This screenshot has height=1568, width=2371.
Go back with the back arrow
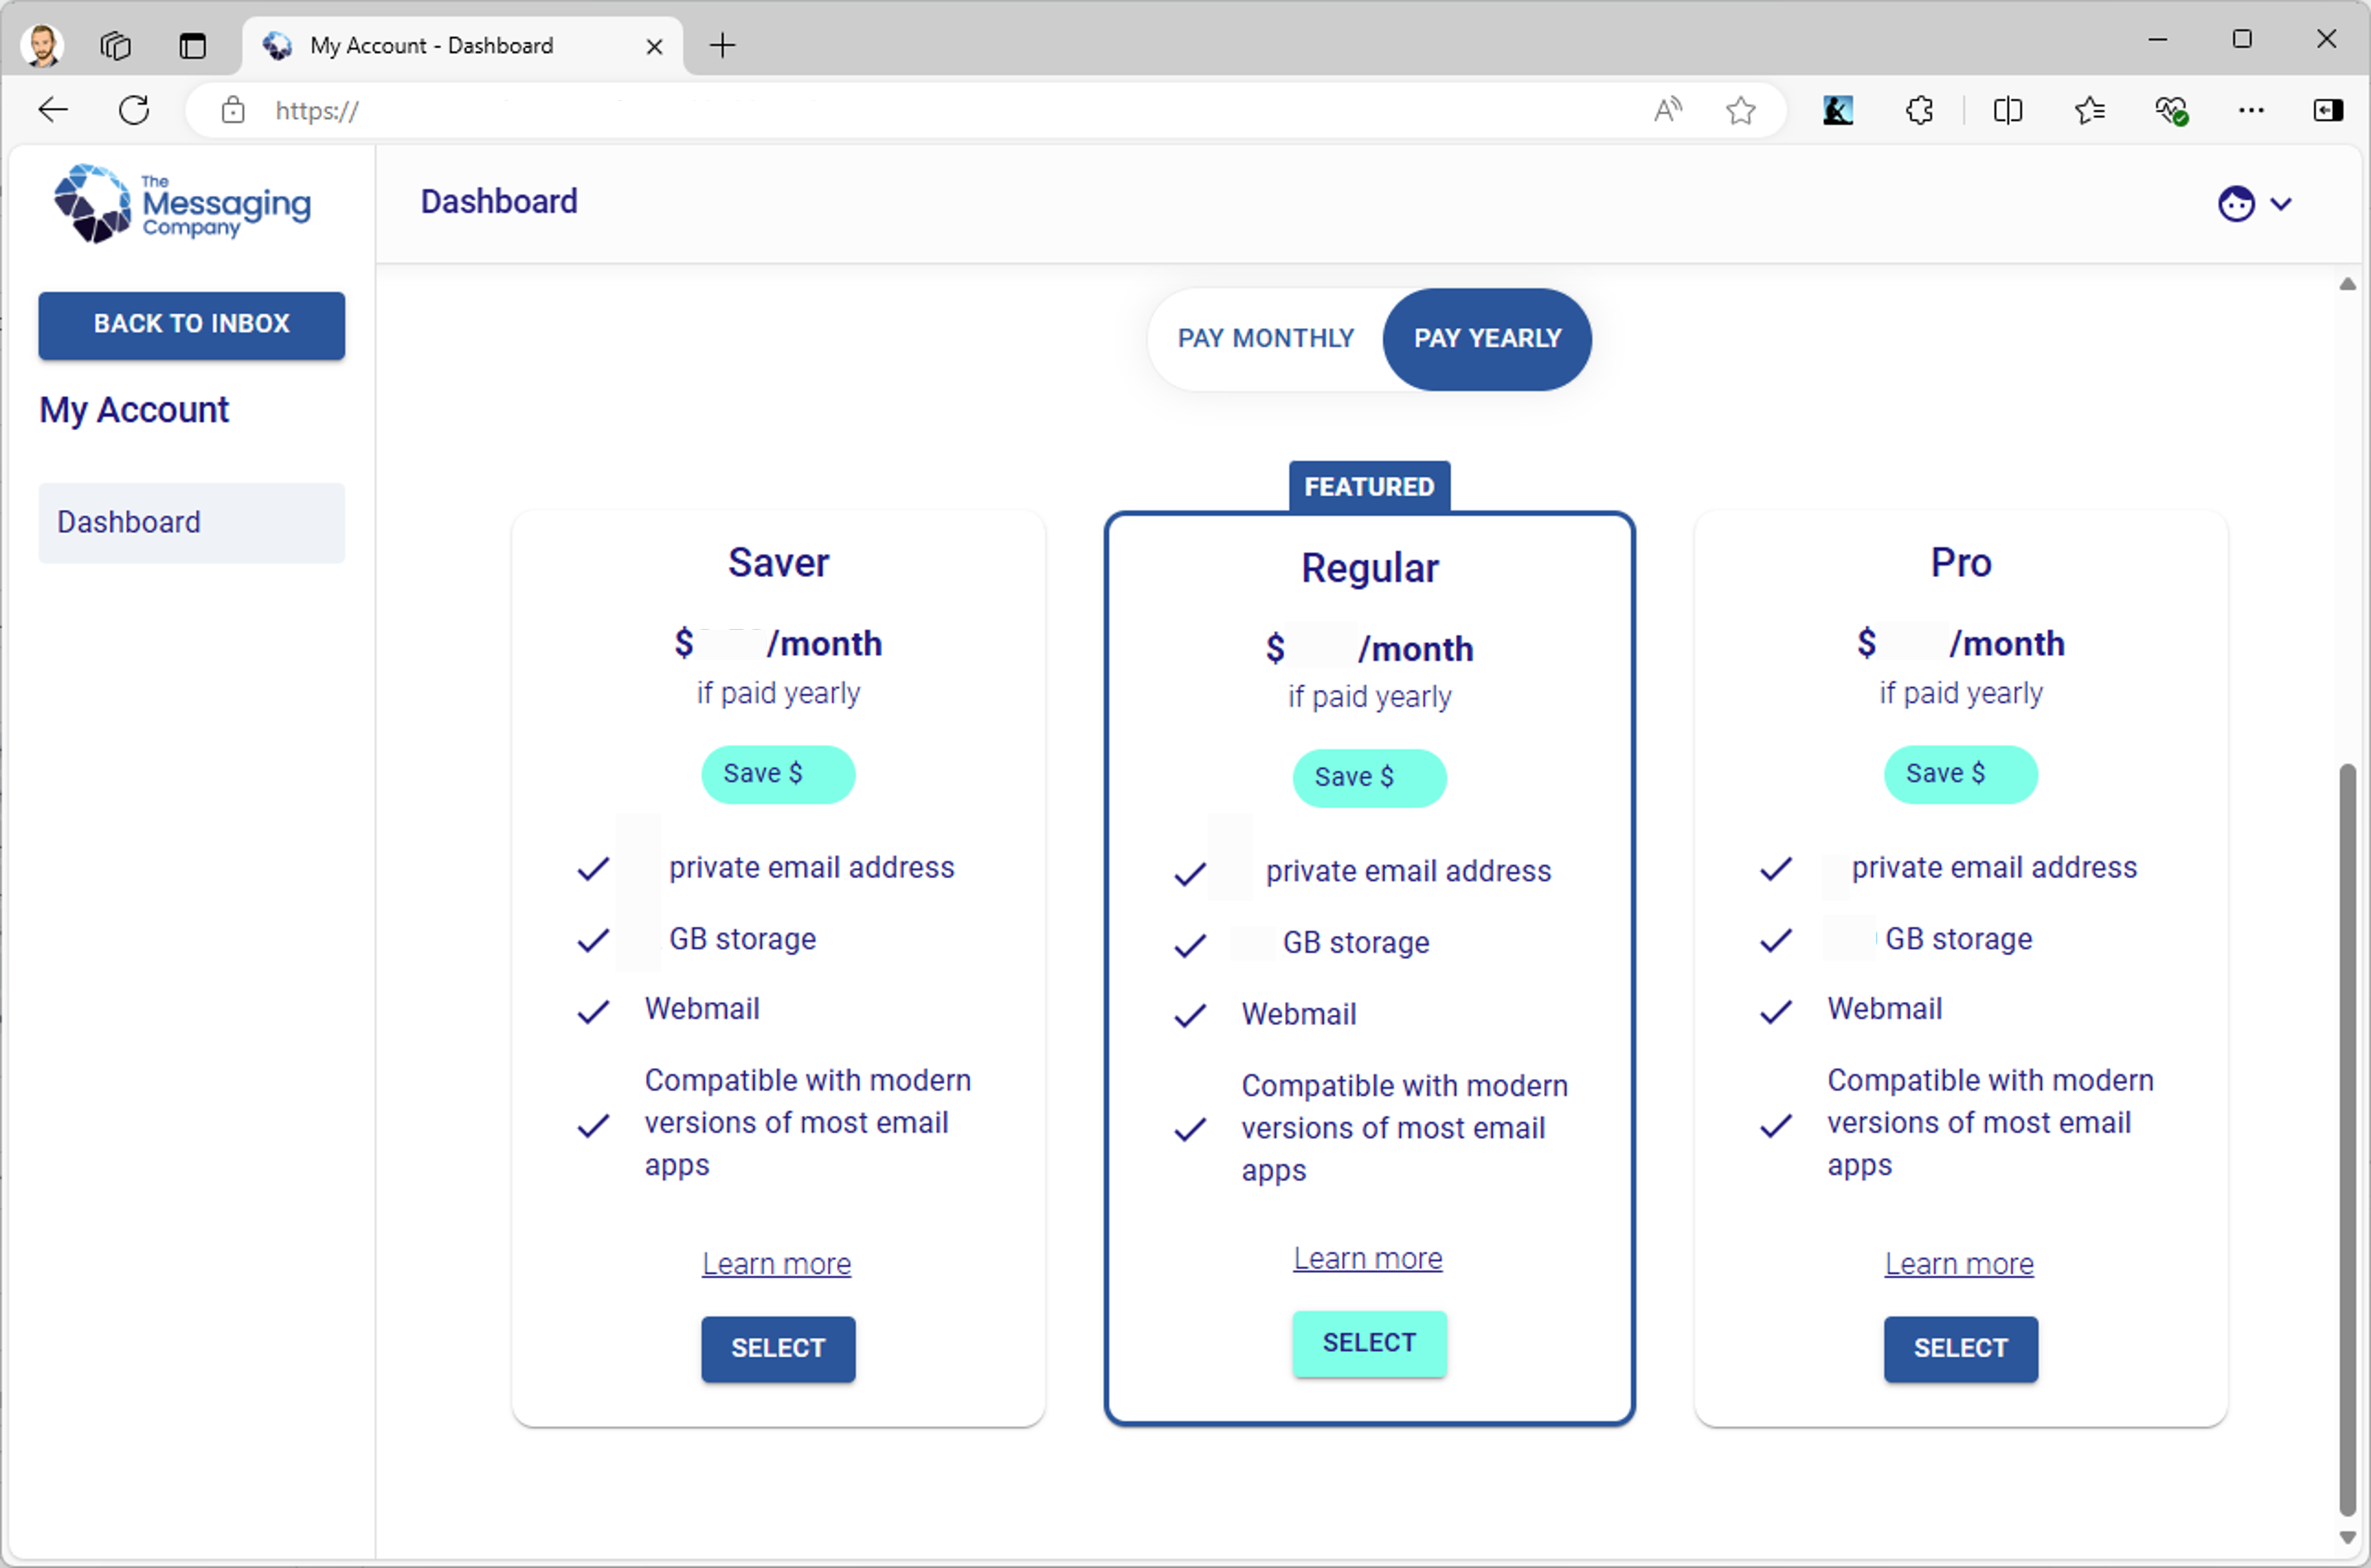[x=53, y=110]
